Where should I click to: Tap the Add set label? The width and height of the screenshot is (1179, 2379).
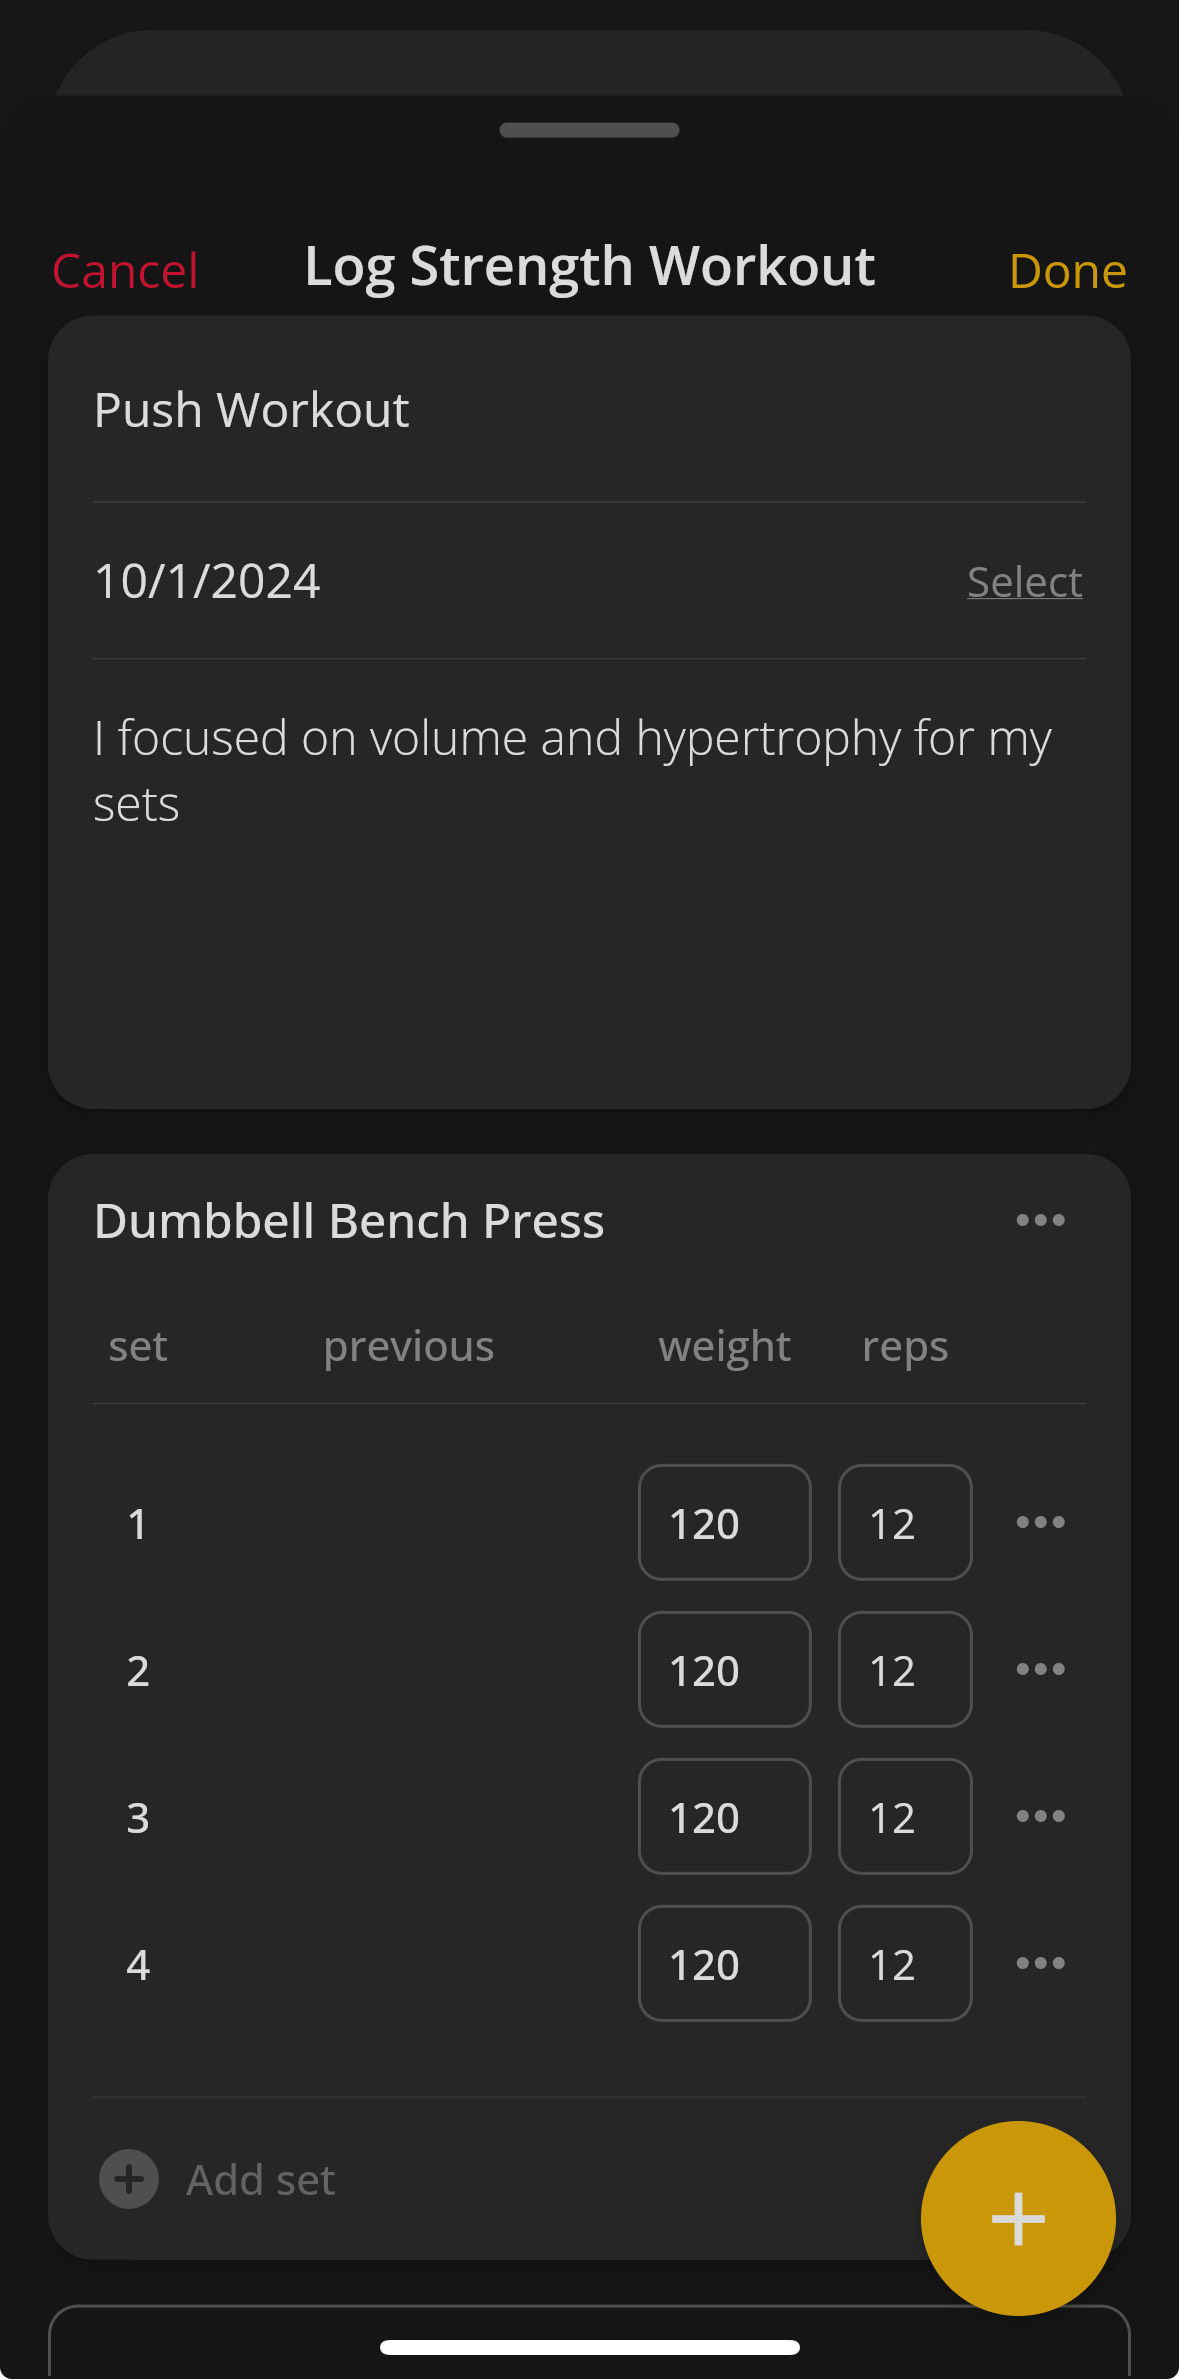(x=260, y=2180)
